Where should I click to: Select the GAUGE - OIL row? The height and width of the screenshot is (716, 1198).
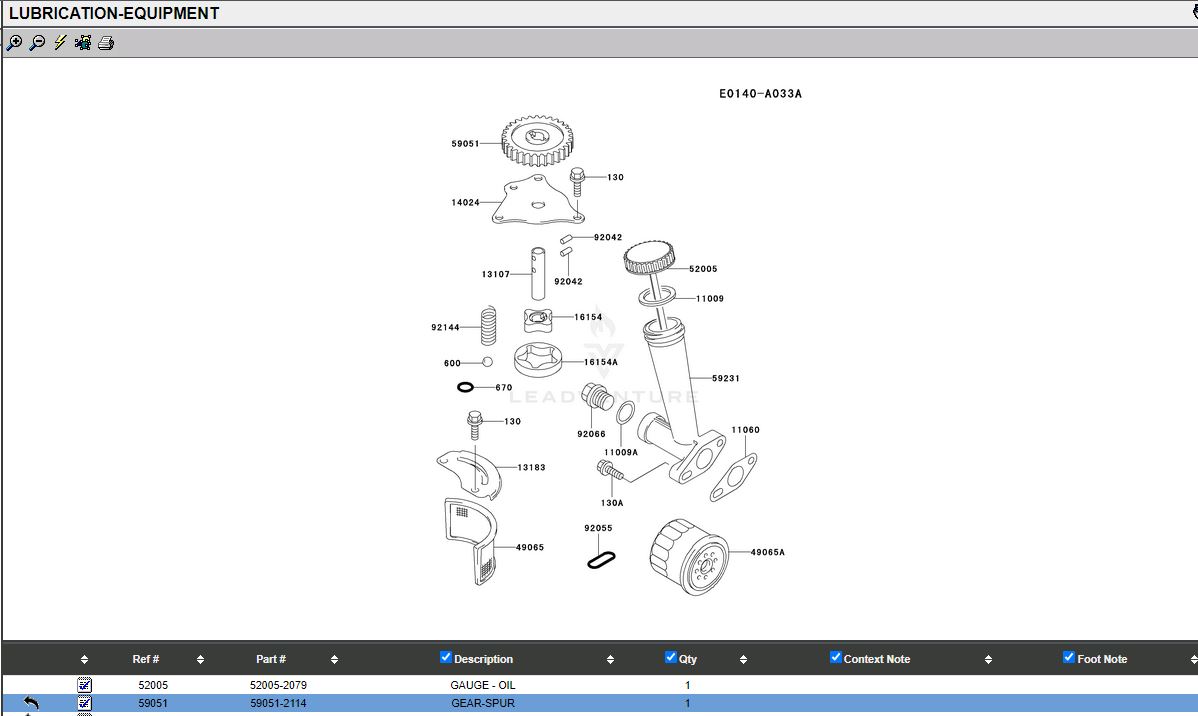(483, 685)
